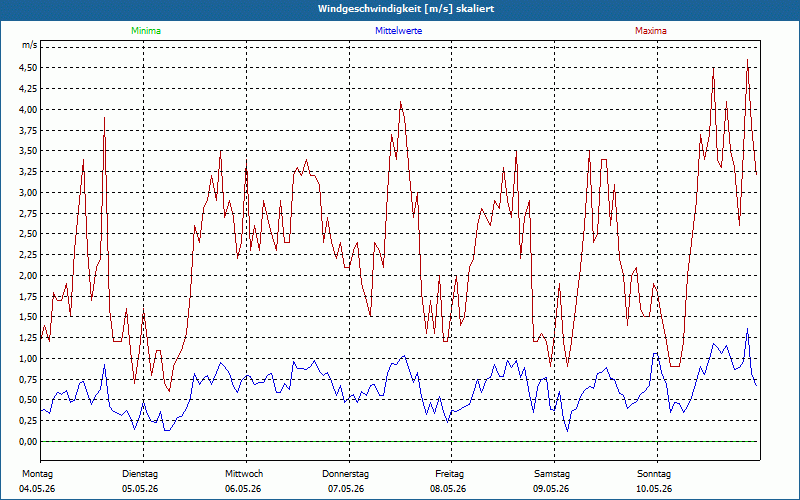Screen dimensions: 800x500
Task: Click the 05.05.26 date label
Action: coord(140,489)
